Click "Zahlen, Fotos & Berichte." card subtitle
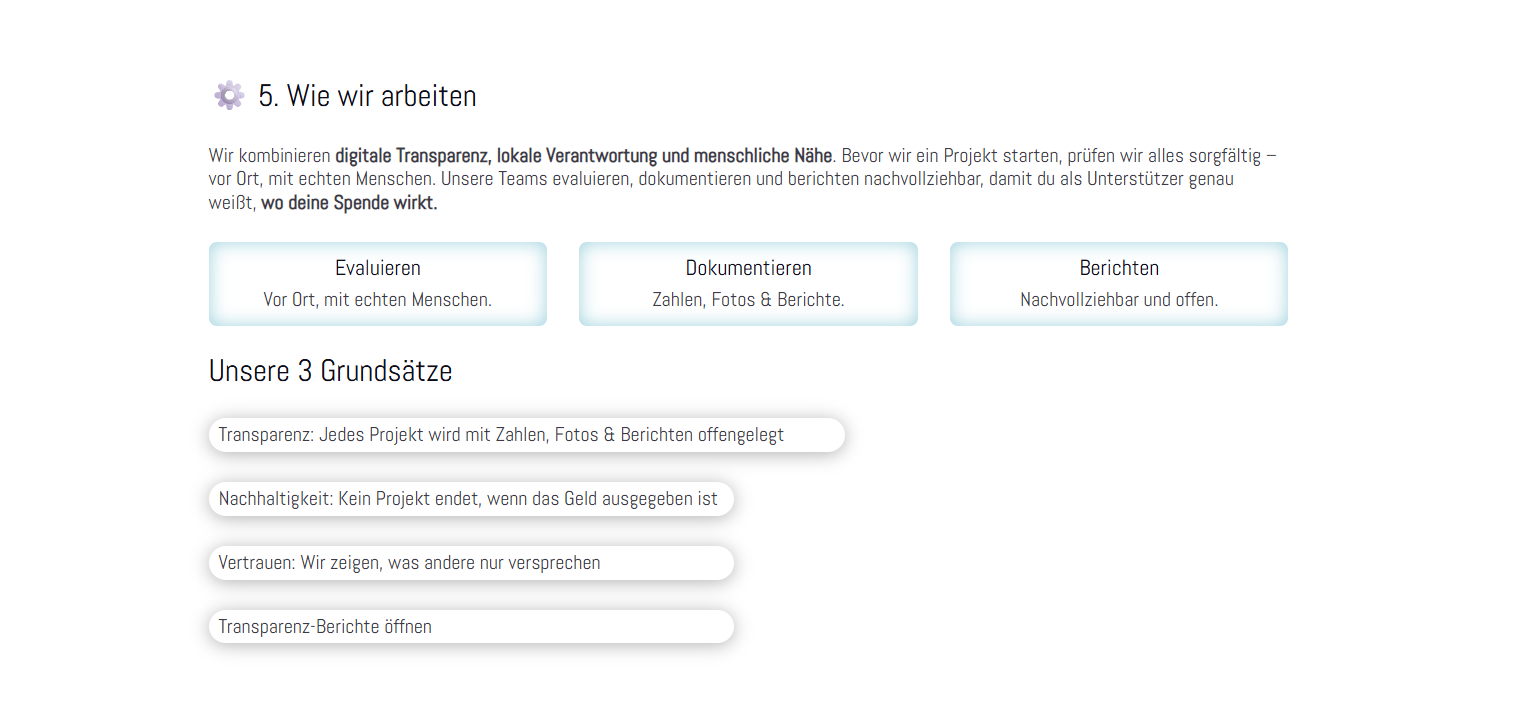Screen dimensions: 1528x711 click(x=748, y=299)
